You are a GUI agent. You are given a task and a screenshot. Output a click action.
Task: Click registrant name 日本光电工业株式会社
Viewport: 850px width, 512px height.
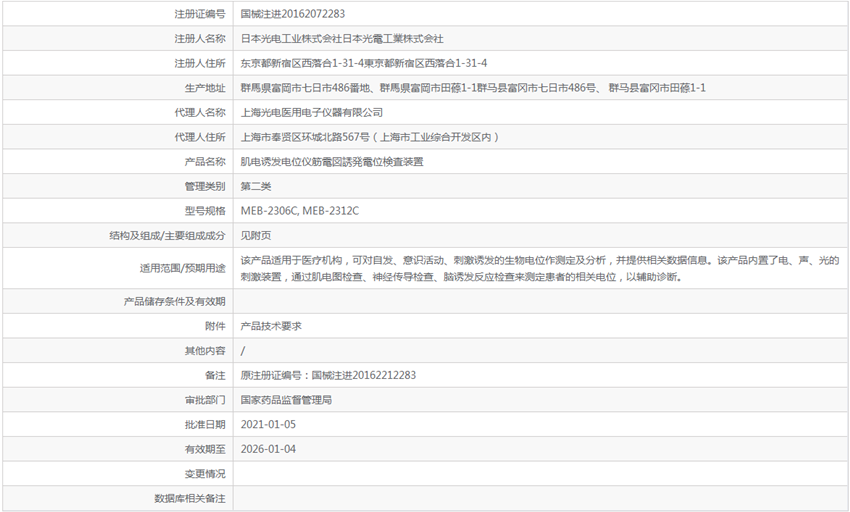(291, 39)
